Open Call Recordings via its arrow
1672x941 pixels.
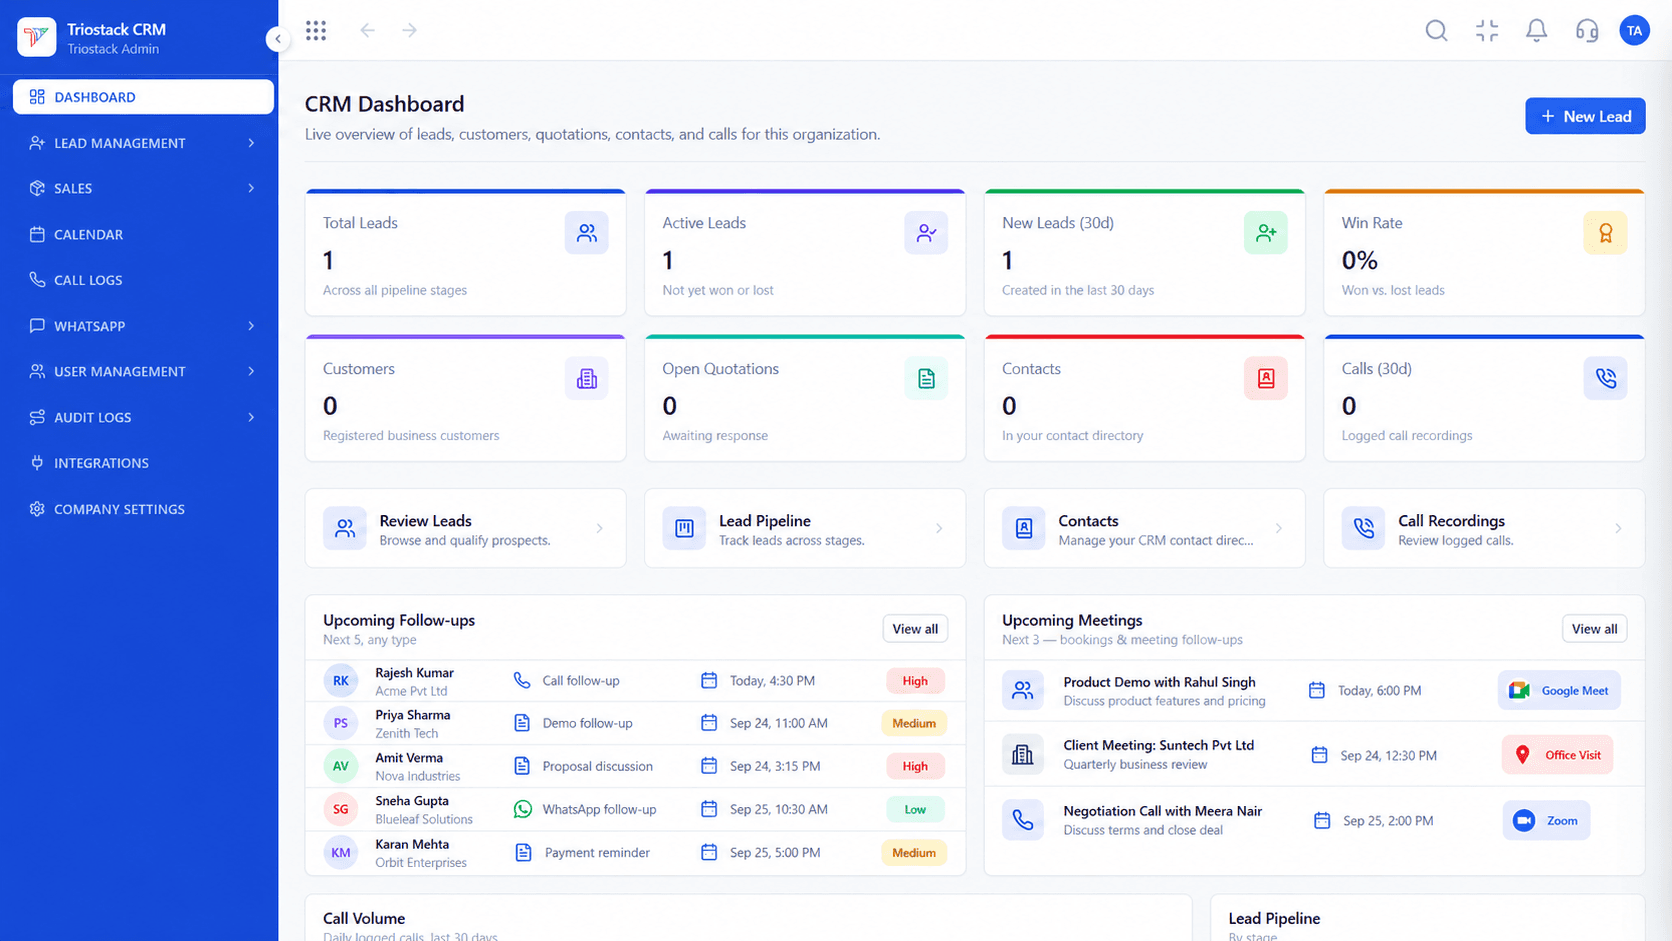pyautogui.click(x=1618, y=529)
